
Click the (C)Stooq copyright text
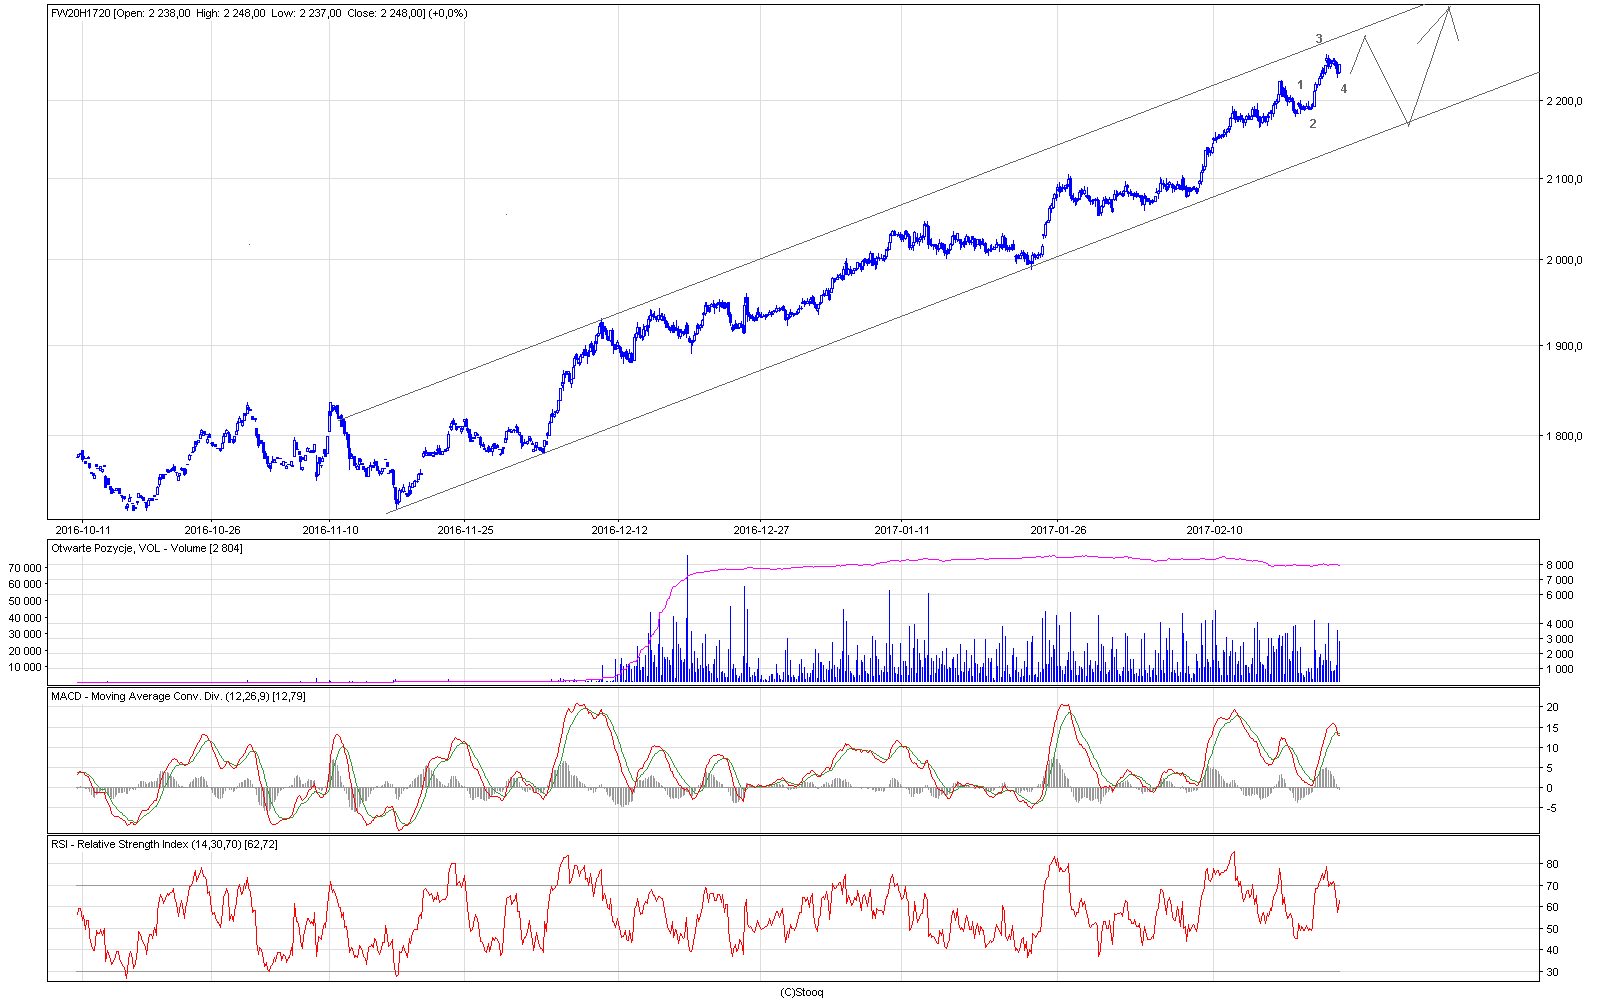point(801,992)
